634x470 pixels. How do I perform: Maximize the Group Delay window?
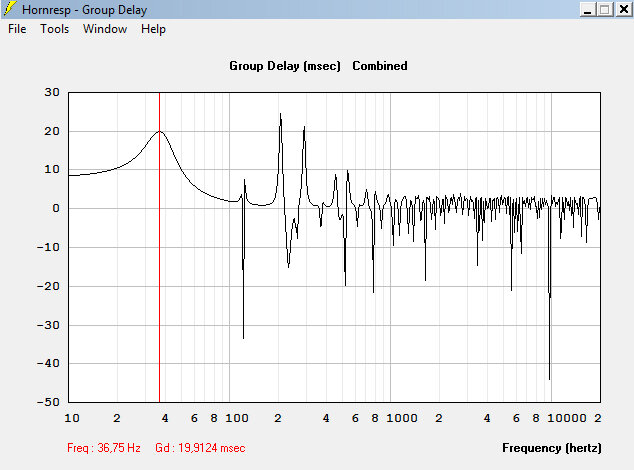pyautogui.click(x=604, y=9)
